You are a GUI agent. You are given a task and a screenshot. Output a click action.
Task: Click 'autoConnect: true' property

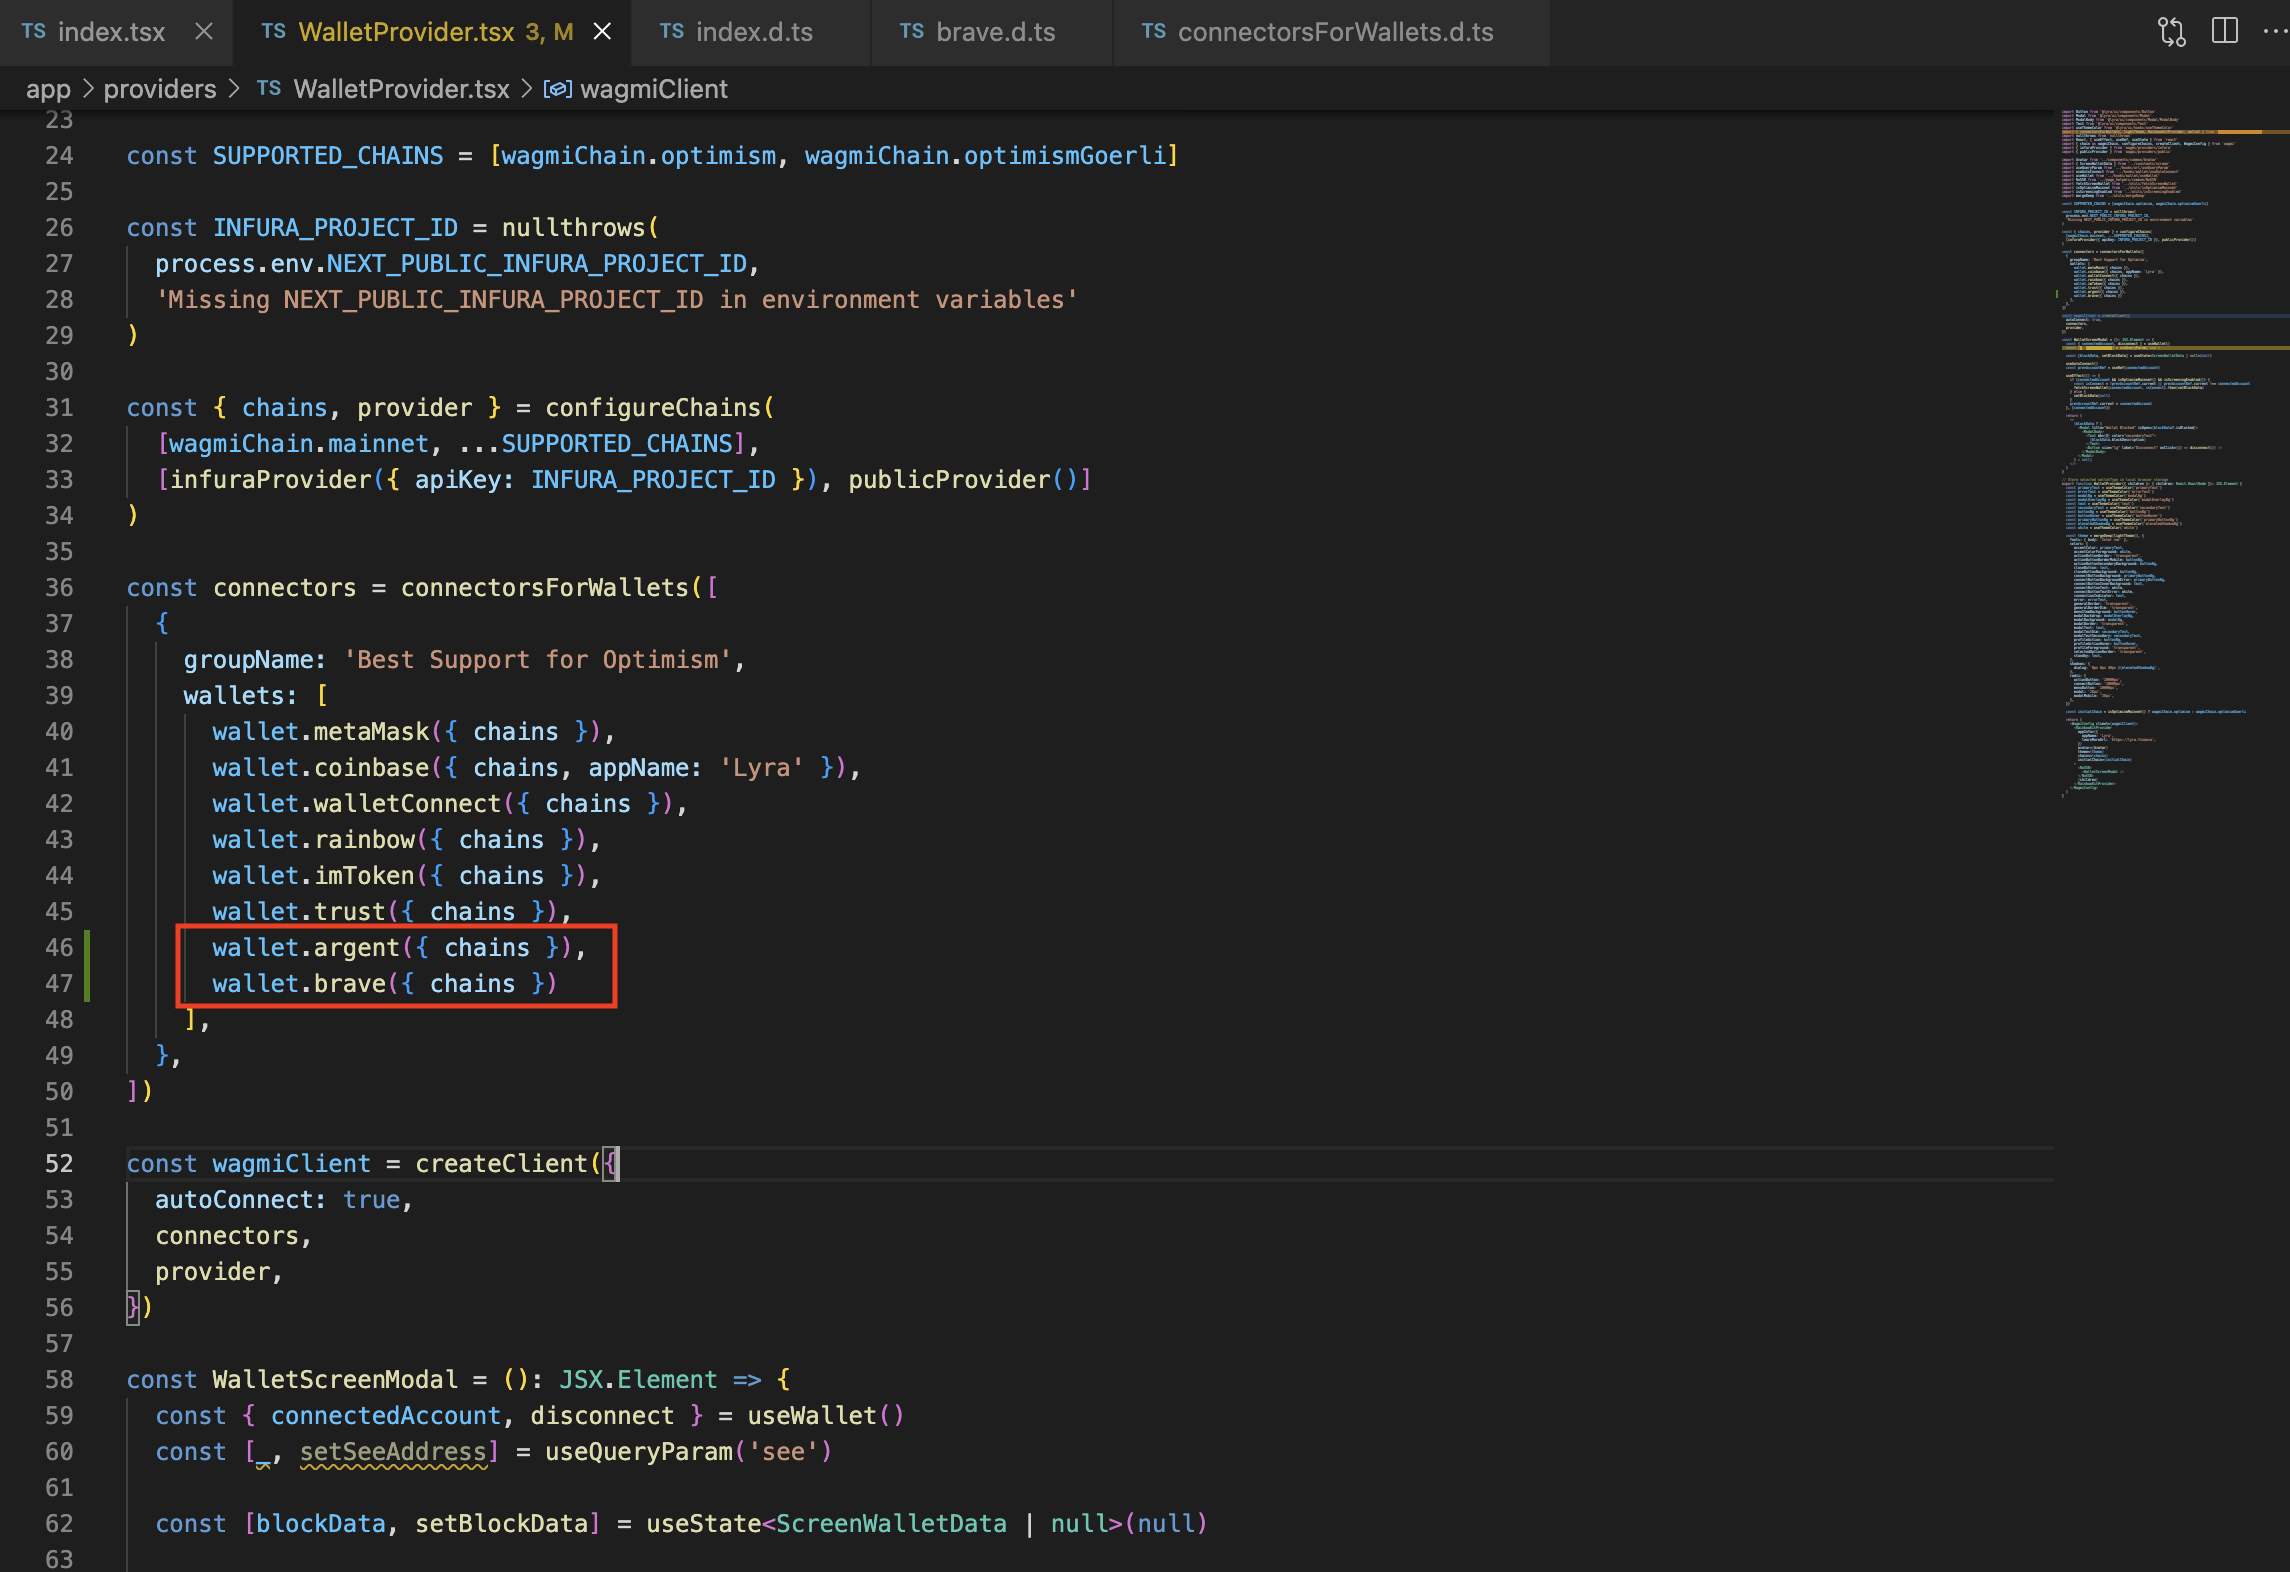coord(284,1200)
